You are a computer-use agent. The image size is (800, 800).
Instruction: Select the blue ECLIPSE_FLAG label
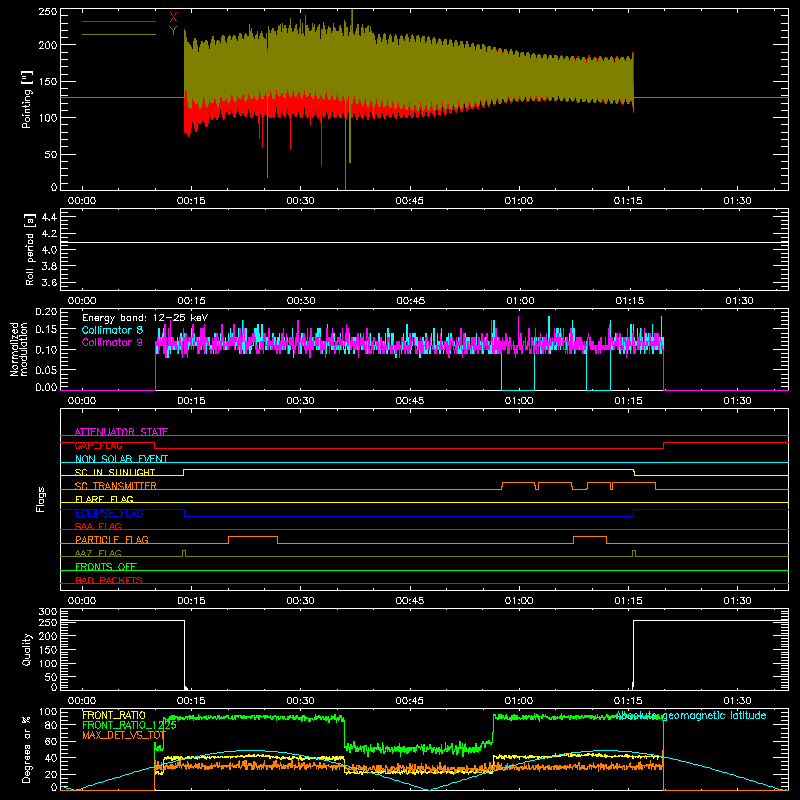109,513
